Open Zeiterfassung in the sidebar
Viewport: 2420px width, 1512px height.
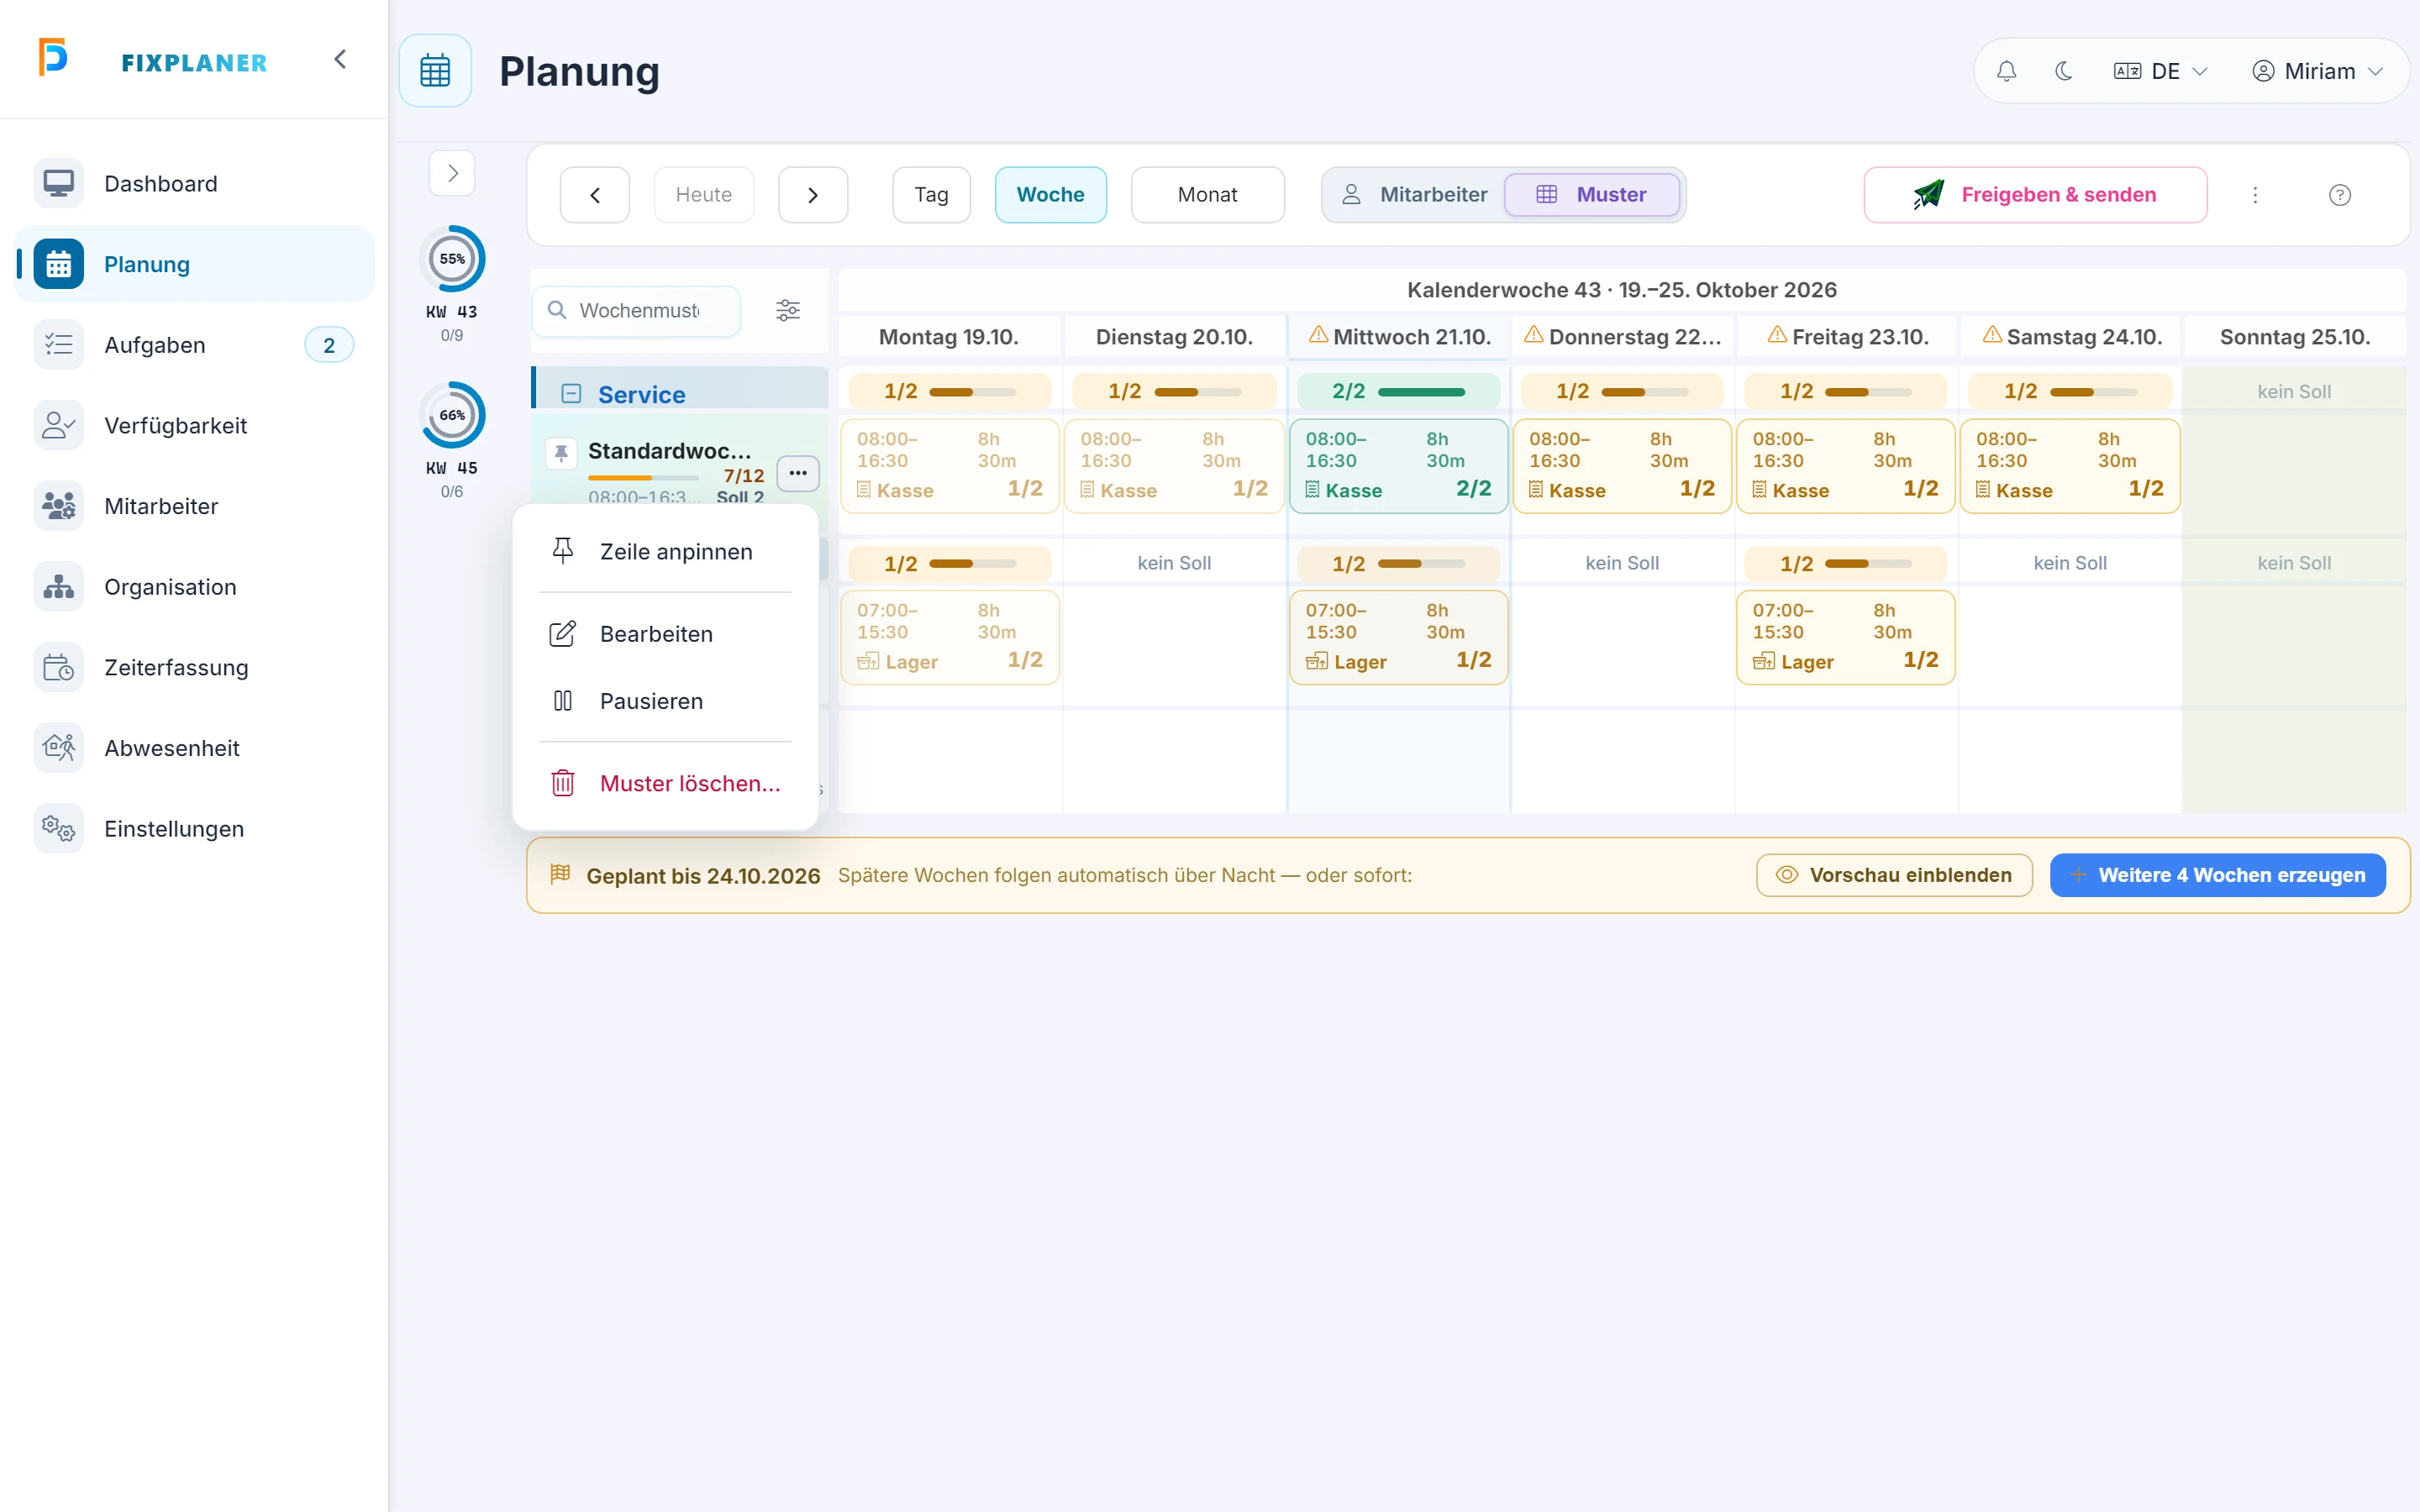pyautogui.click(x=194, y=668)
